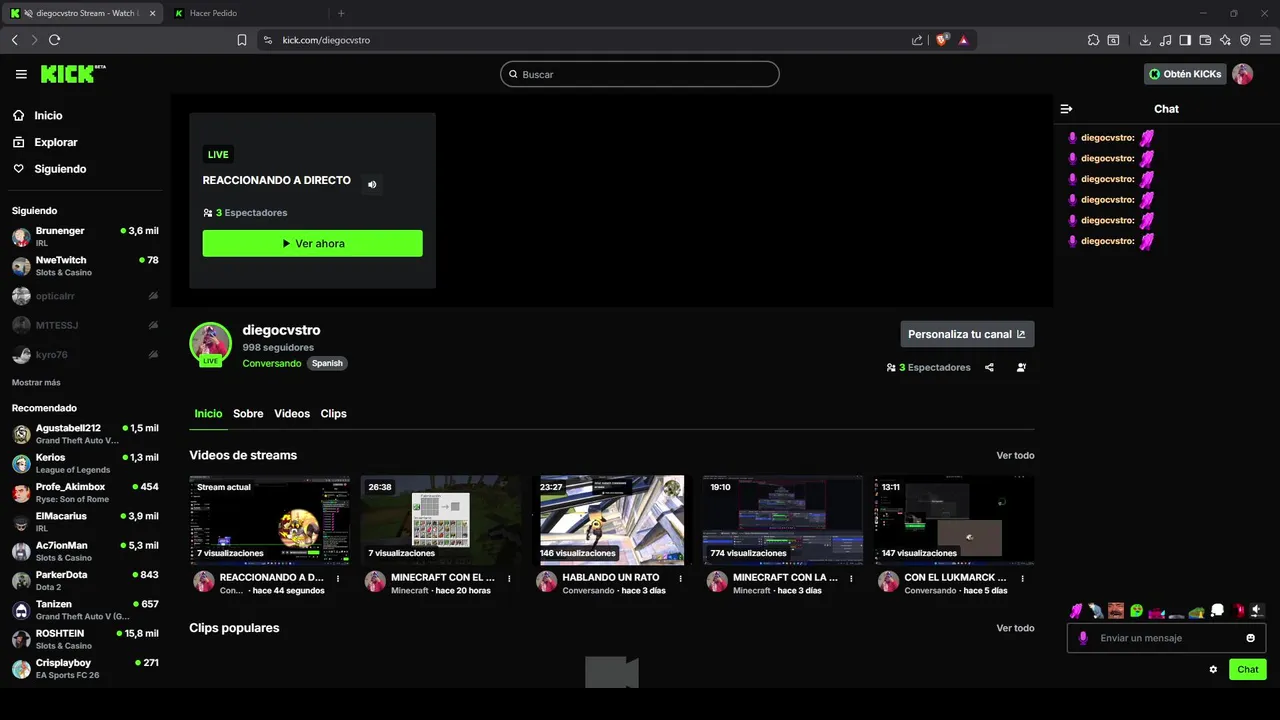The width and height of the screenshot is (1280, 720).
Task: Click the share page icon in address bar
Action: [x=917, y=40]
